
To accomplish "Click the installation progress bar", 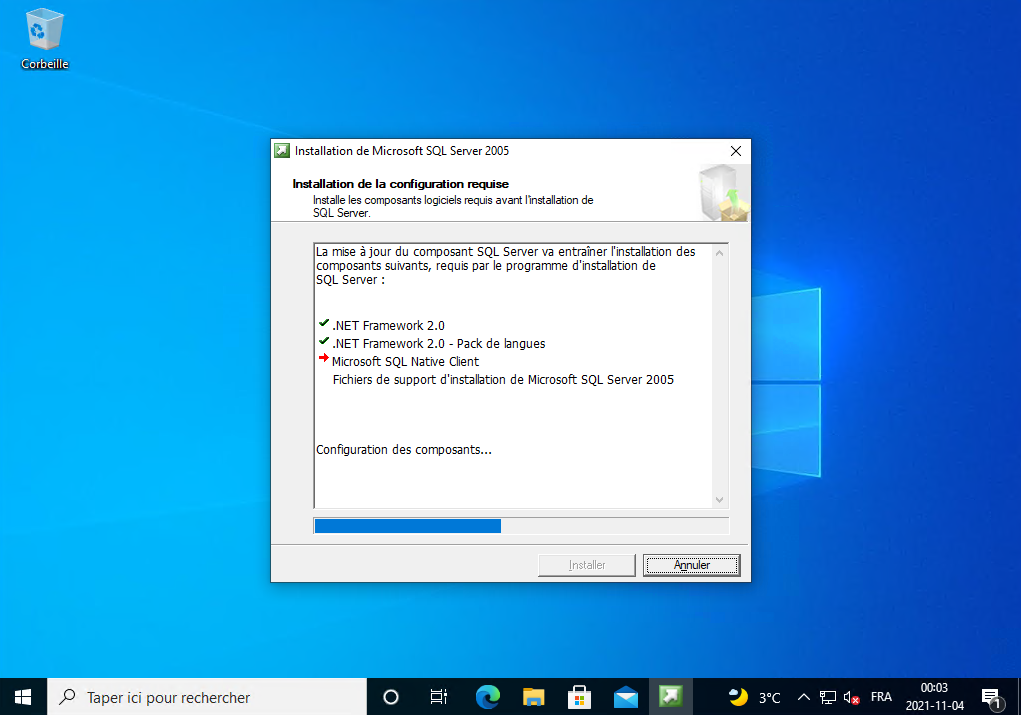I will tap(521, 526).
